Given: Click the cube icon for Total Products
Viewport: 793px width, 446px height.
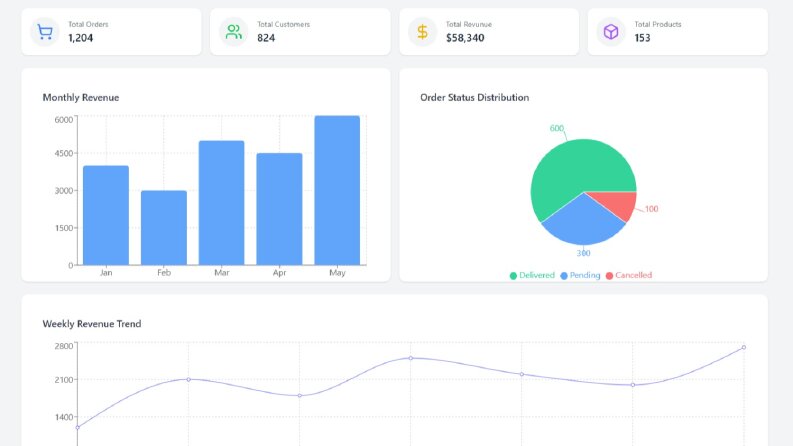Looking at the screenshot, I should 611,32.
